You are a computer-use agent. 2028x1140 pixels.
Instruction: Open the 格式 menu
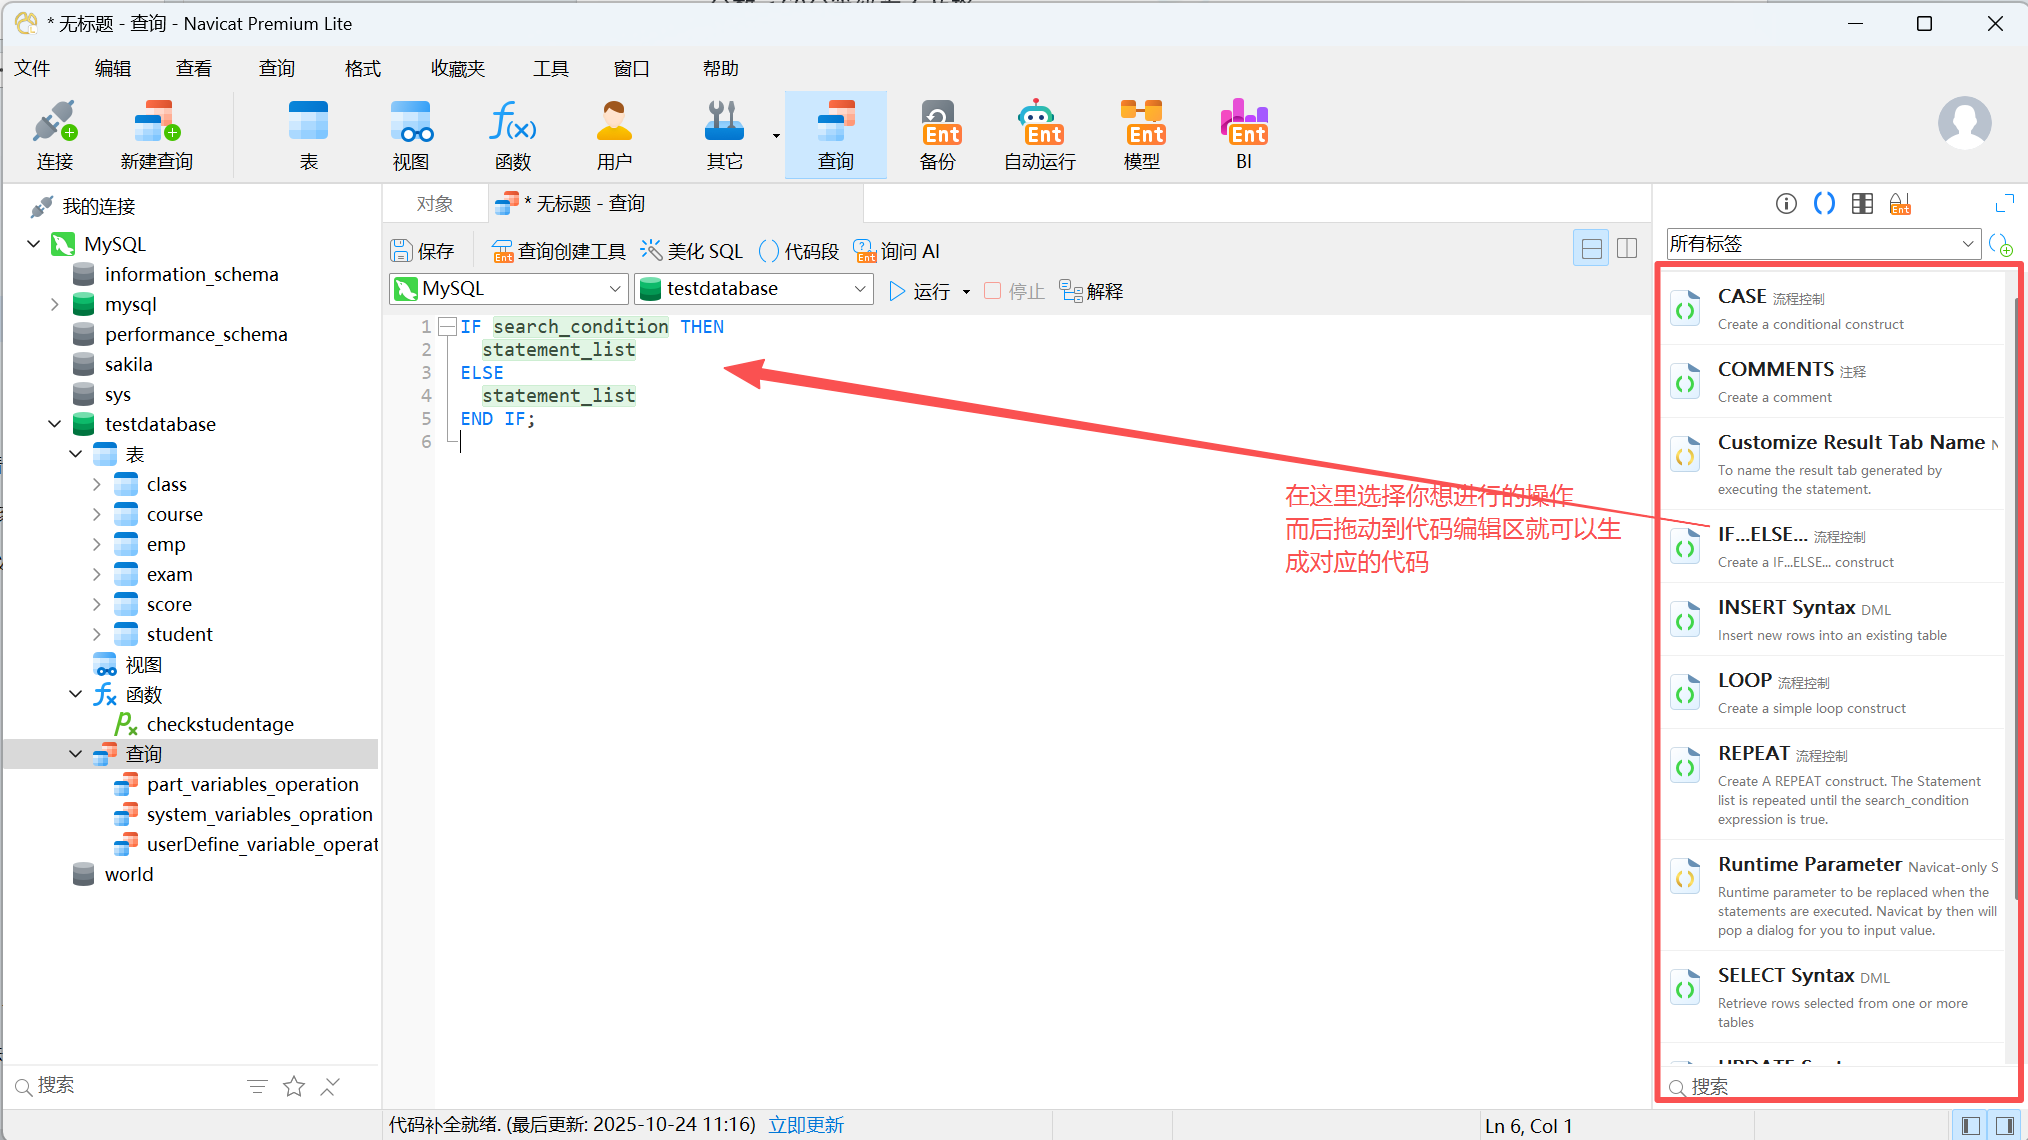coord(362,68)
